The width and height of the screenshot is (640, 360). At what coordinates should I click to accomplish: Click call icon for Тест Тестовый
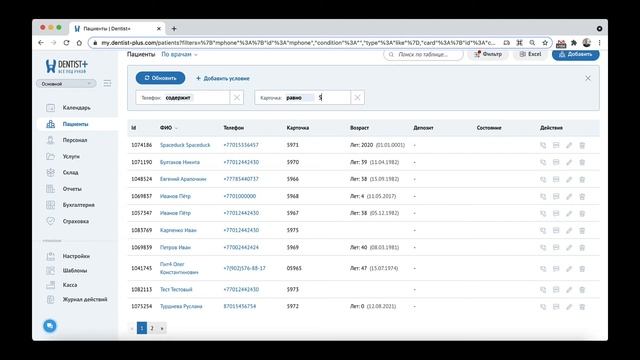tap(543, 290)
